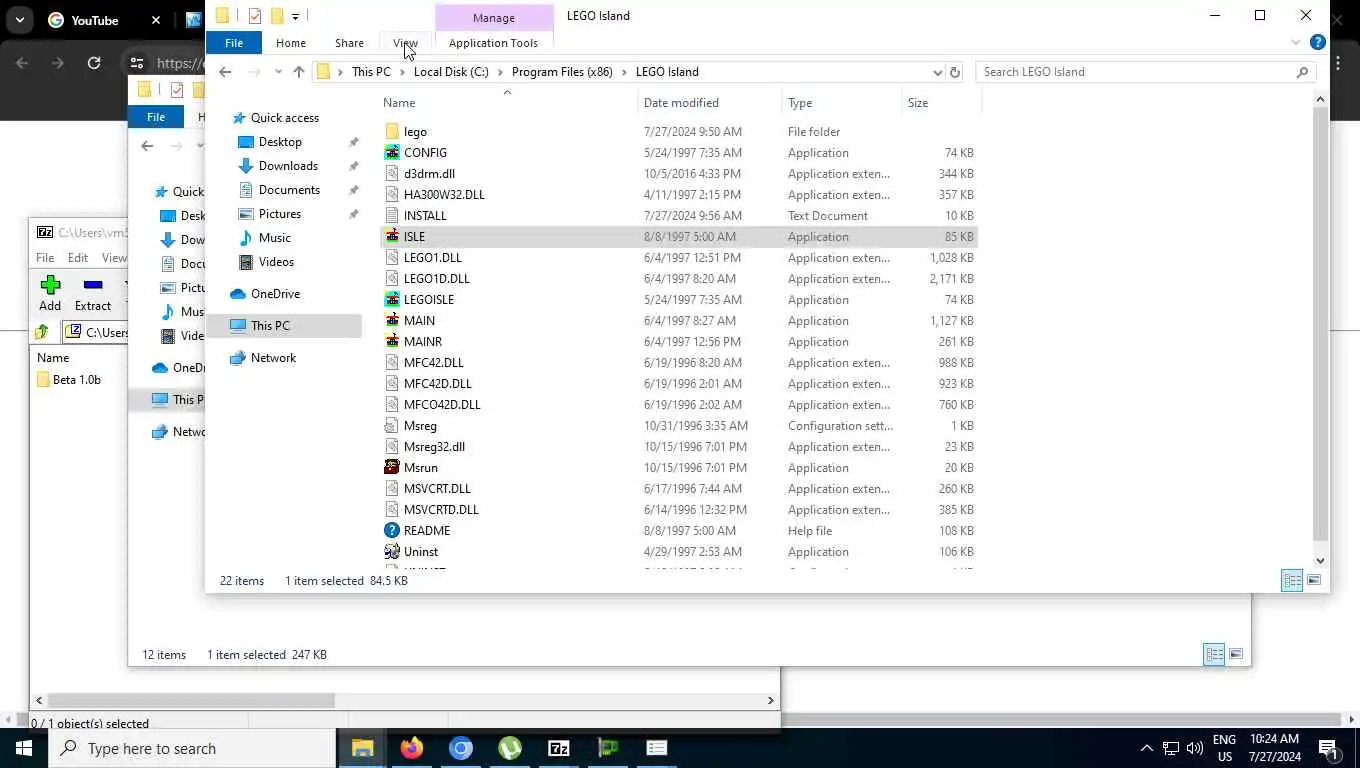The height and width of the screenshot is (768, 1360).
Task: Open the Manage contextual tab
Action: [494, 18]
